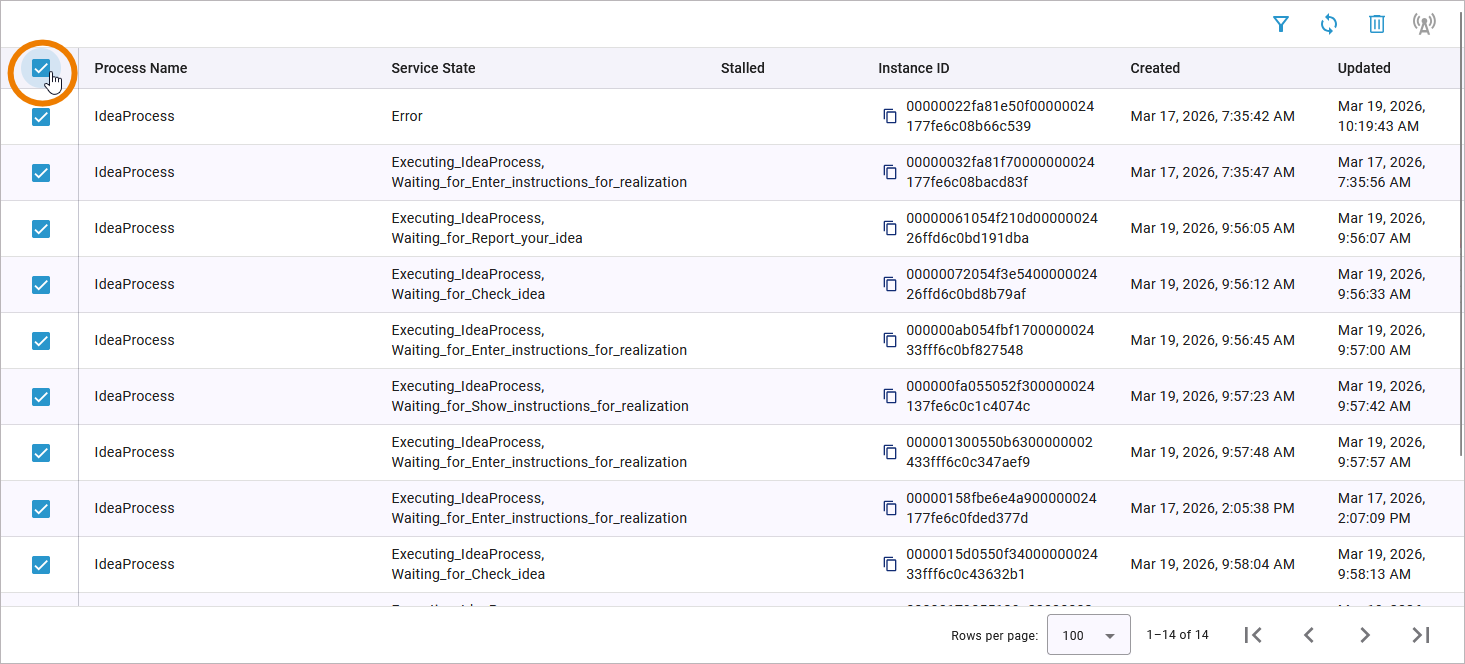Copy instance ID ending in 33fff6c0c43632b1
This screenshot has width=1465, height=664.
pos(890,564)
